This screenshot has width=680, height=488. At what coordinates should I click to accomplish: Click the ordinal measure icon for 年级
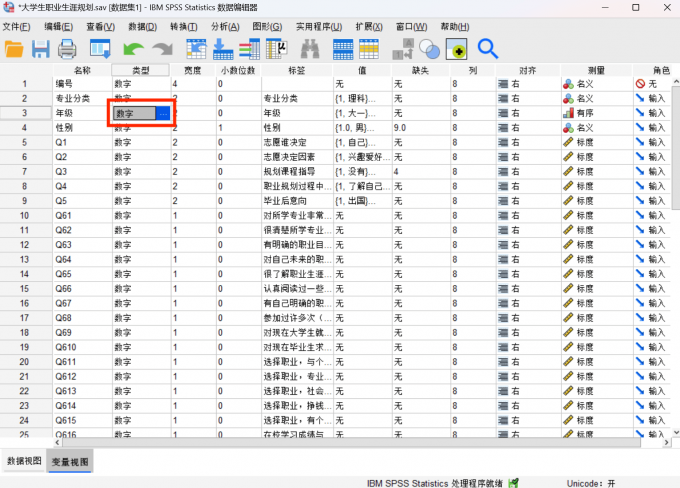tap(568, 113)
